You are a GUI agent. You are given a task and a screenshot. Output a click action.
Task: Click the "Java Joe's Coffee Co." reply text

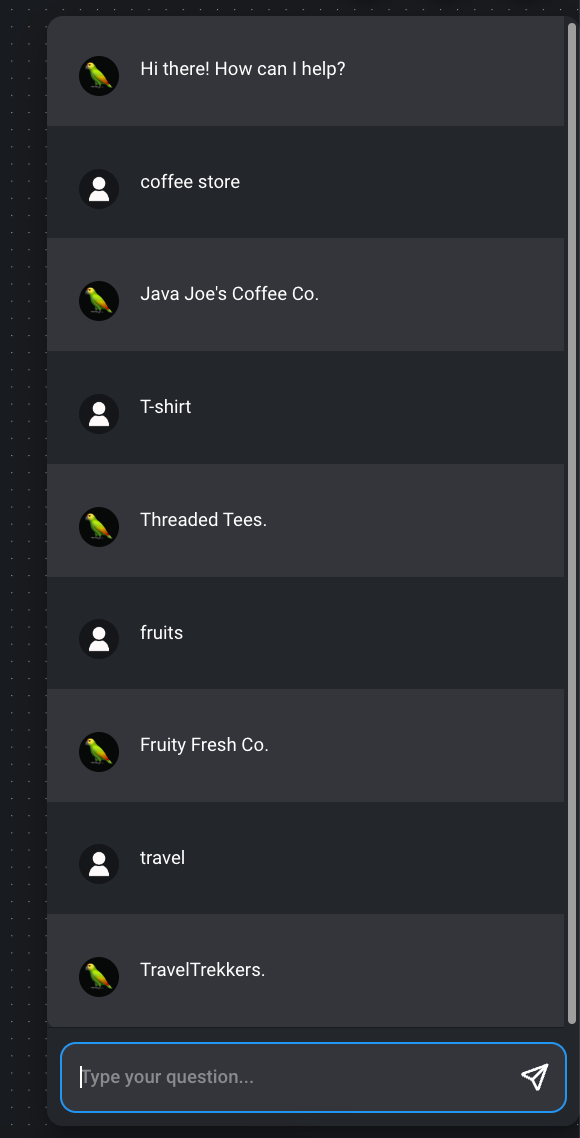click(229, 294)
